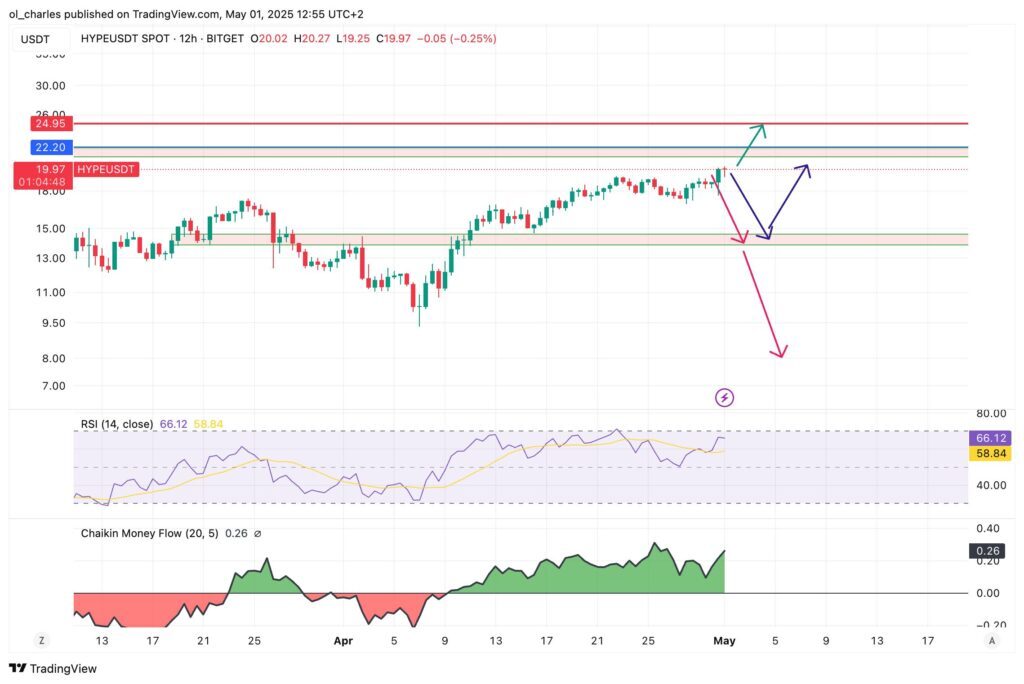Click the Z timezone icon below chart
The width and height of the screenshot is (1024, 684).
click(x=42, y=639)
